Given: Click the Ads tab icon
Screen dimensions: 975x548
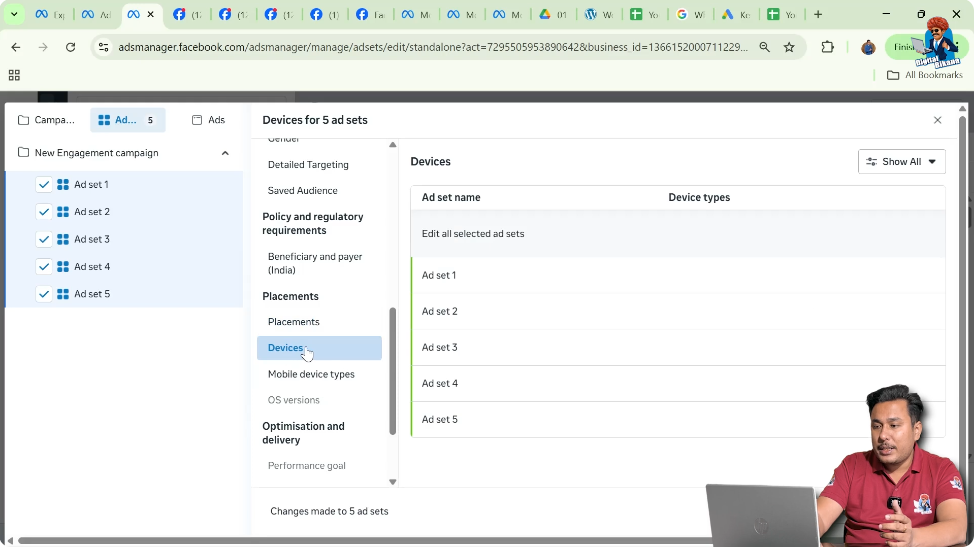Looking at the screenshot, I should 197,120.
